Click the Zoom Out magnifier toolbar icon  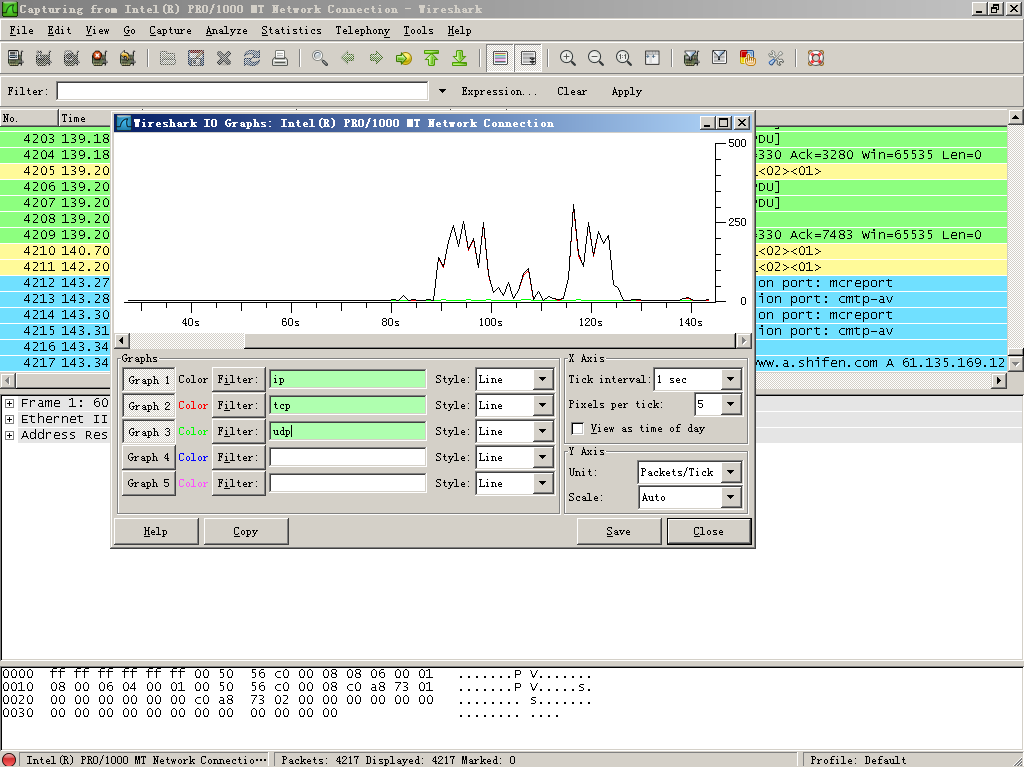click(596, 58)
